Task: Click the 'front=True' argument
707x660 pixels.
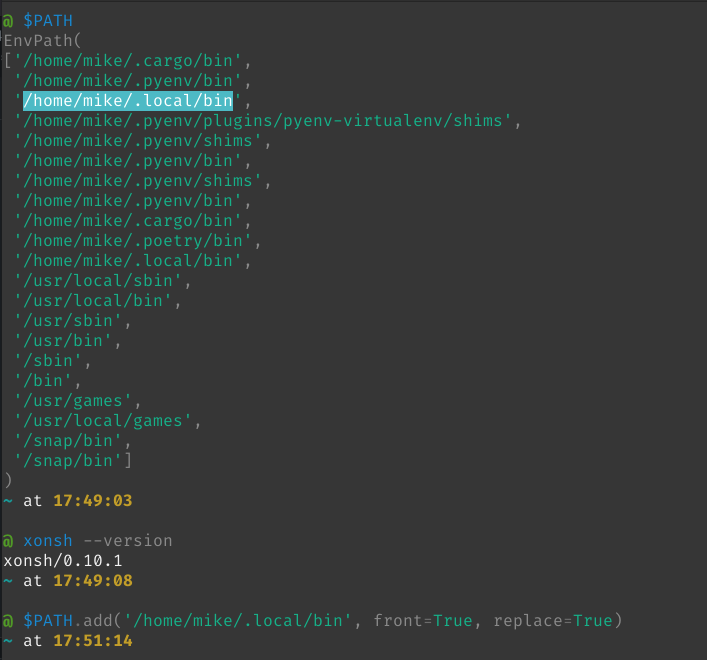Action: tap(423, 621)
